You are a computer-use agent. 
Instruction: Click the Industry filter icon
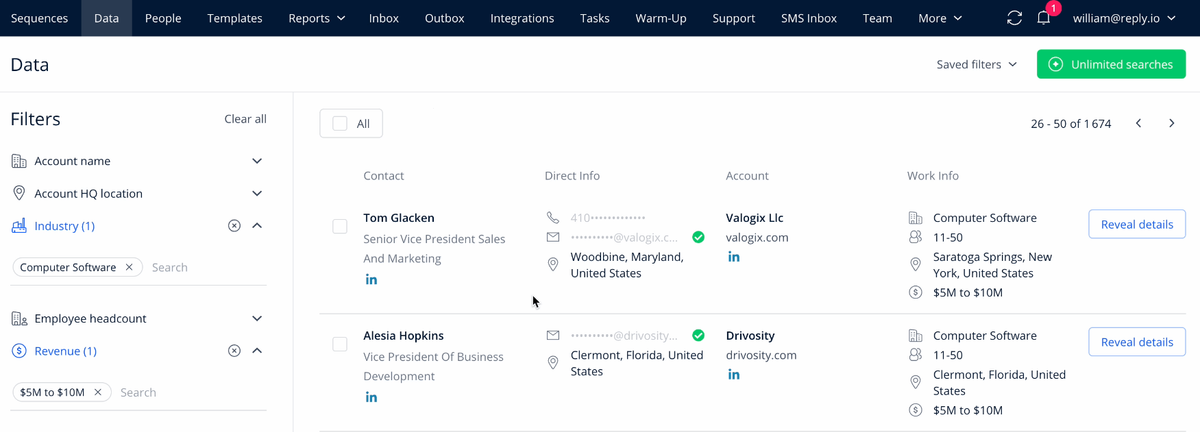pos(19,226)
